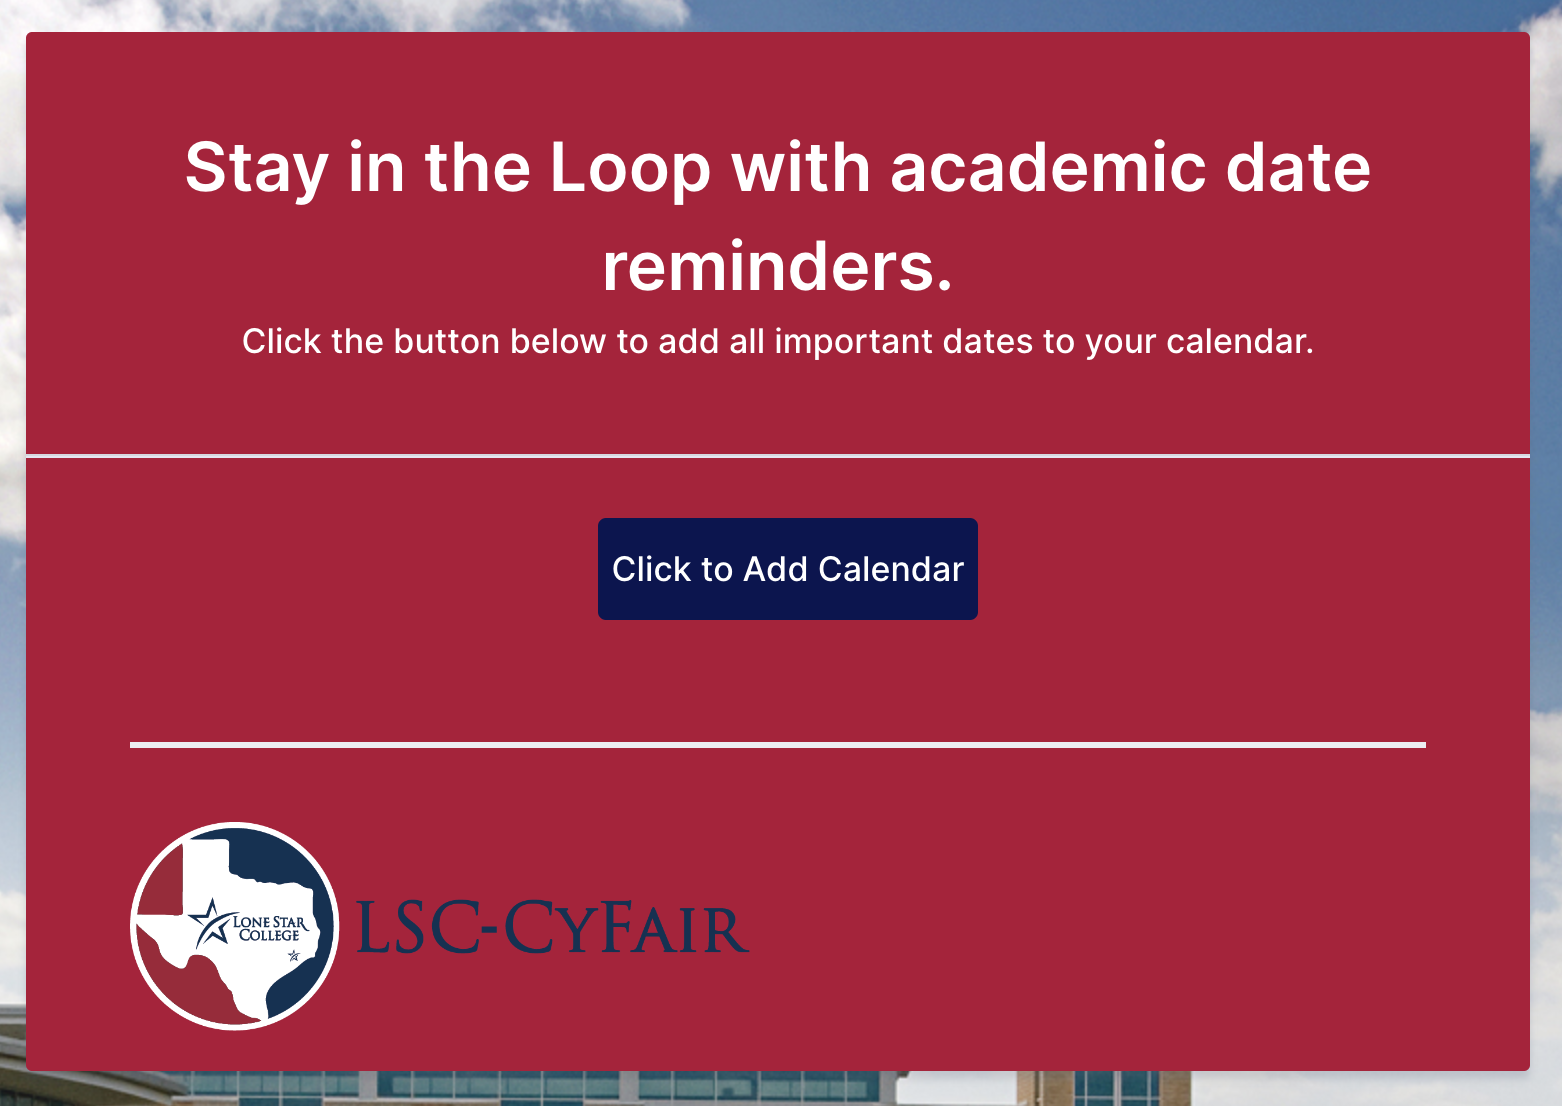Click the 'Stay' word at heading start
1562x1106 pixels.
257,169
